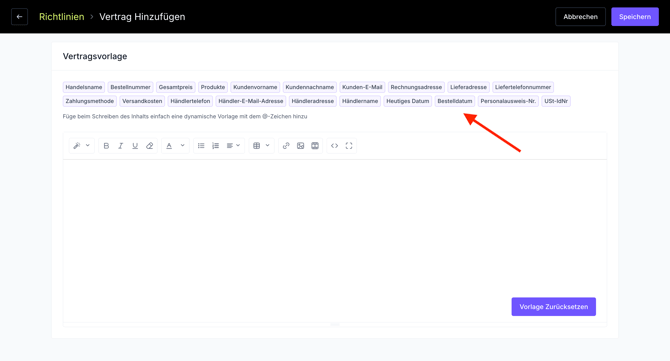The width and height of the screenshot is (670, 361).
Task: Insert the USt-IdNr tag
Action: pos(556,101)
